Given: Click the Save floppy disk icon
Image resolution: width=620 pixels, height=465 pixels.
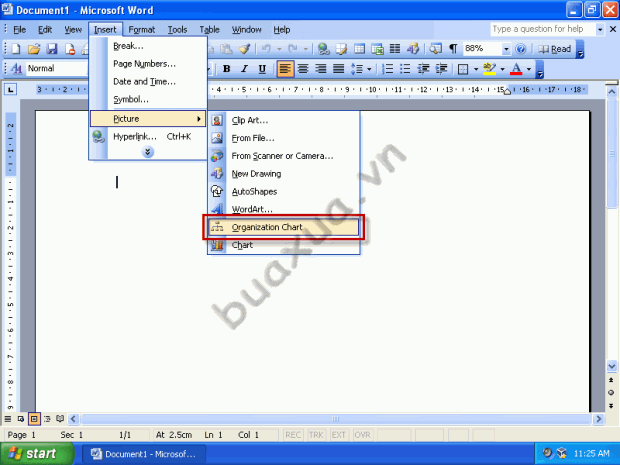Looking at the screenshot, I should (x=52, y=49).
